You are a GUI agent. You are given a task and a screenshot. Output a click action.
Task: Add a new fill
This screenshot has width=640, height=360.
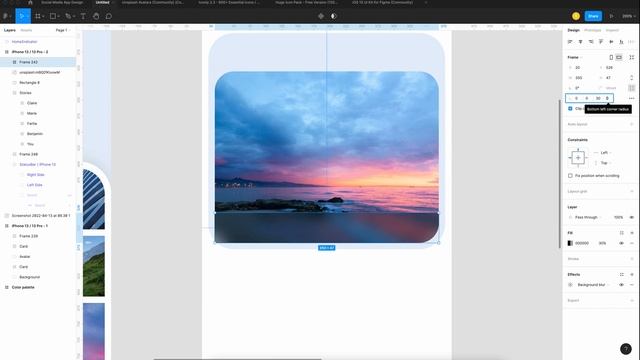click(x=632, y=233)
